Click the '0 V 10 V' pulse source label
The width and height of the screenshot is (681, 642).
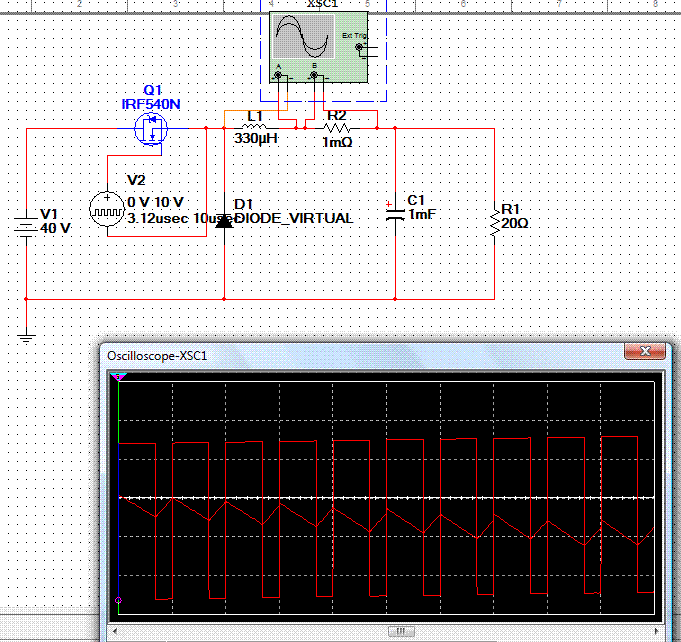tap(155, 202)
